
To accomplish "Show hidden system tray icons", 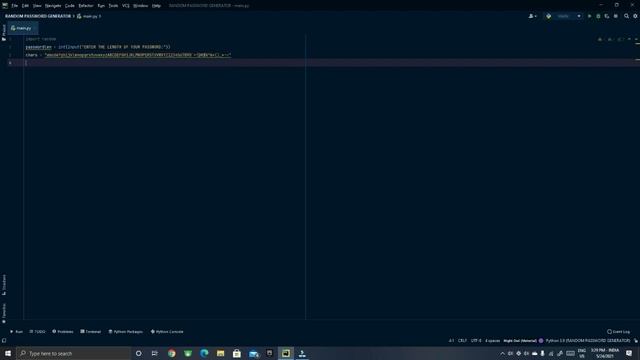I will pyautogui.click(x=502, y=353).
